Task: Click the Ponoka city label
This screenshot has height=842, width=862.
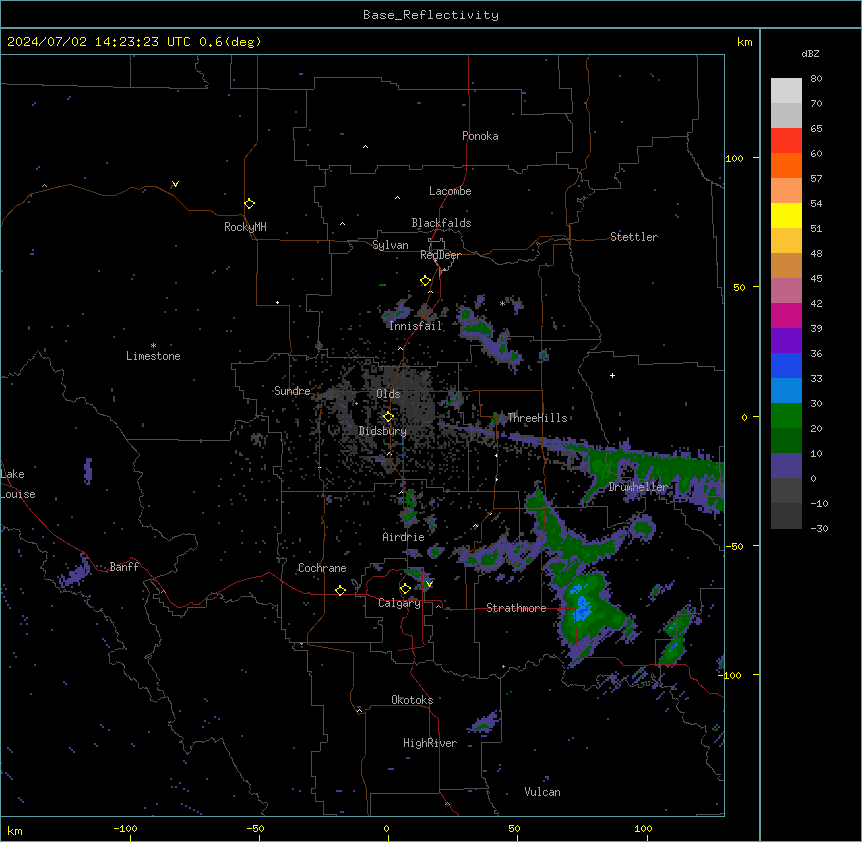Action: 480,136
